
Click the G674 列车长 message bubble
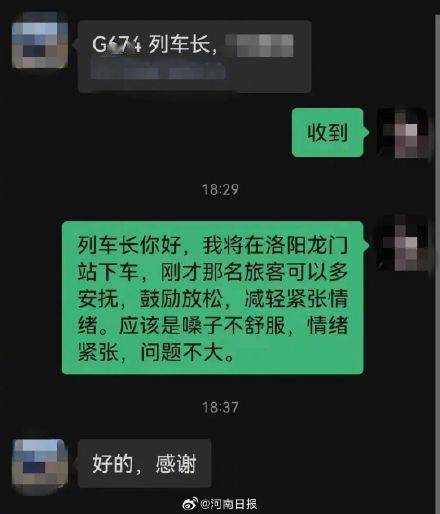(194, 56)
